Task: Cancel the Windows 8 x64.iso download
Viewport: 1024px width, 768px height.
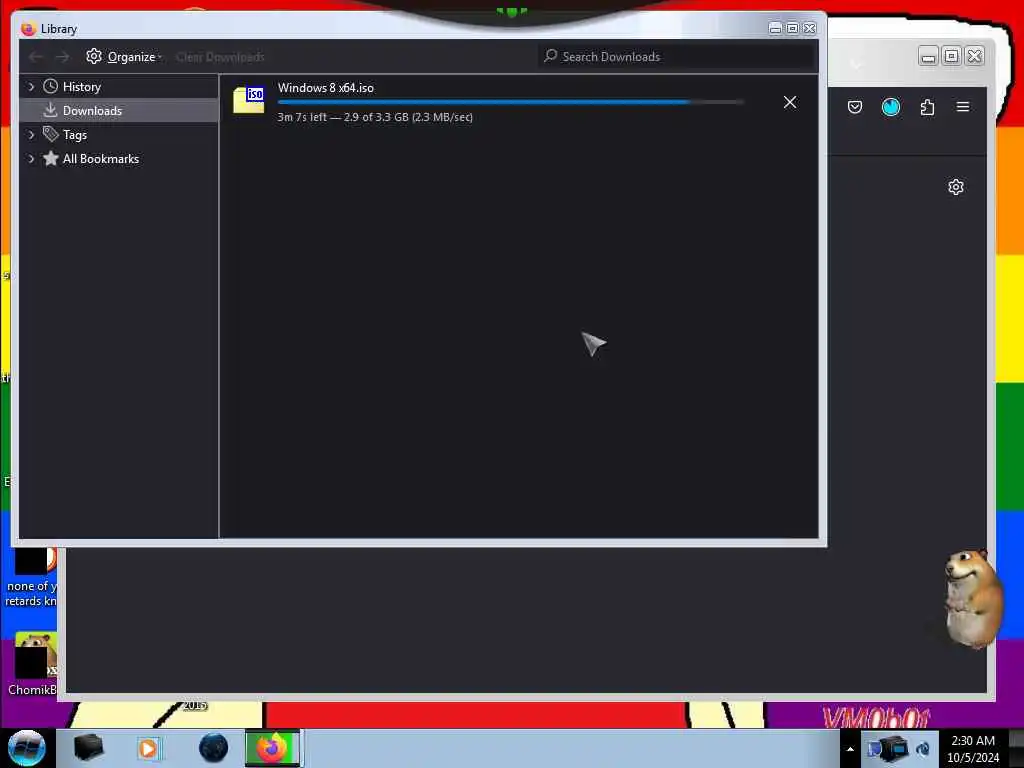Action: (x=790, y=102)
